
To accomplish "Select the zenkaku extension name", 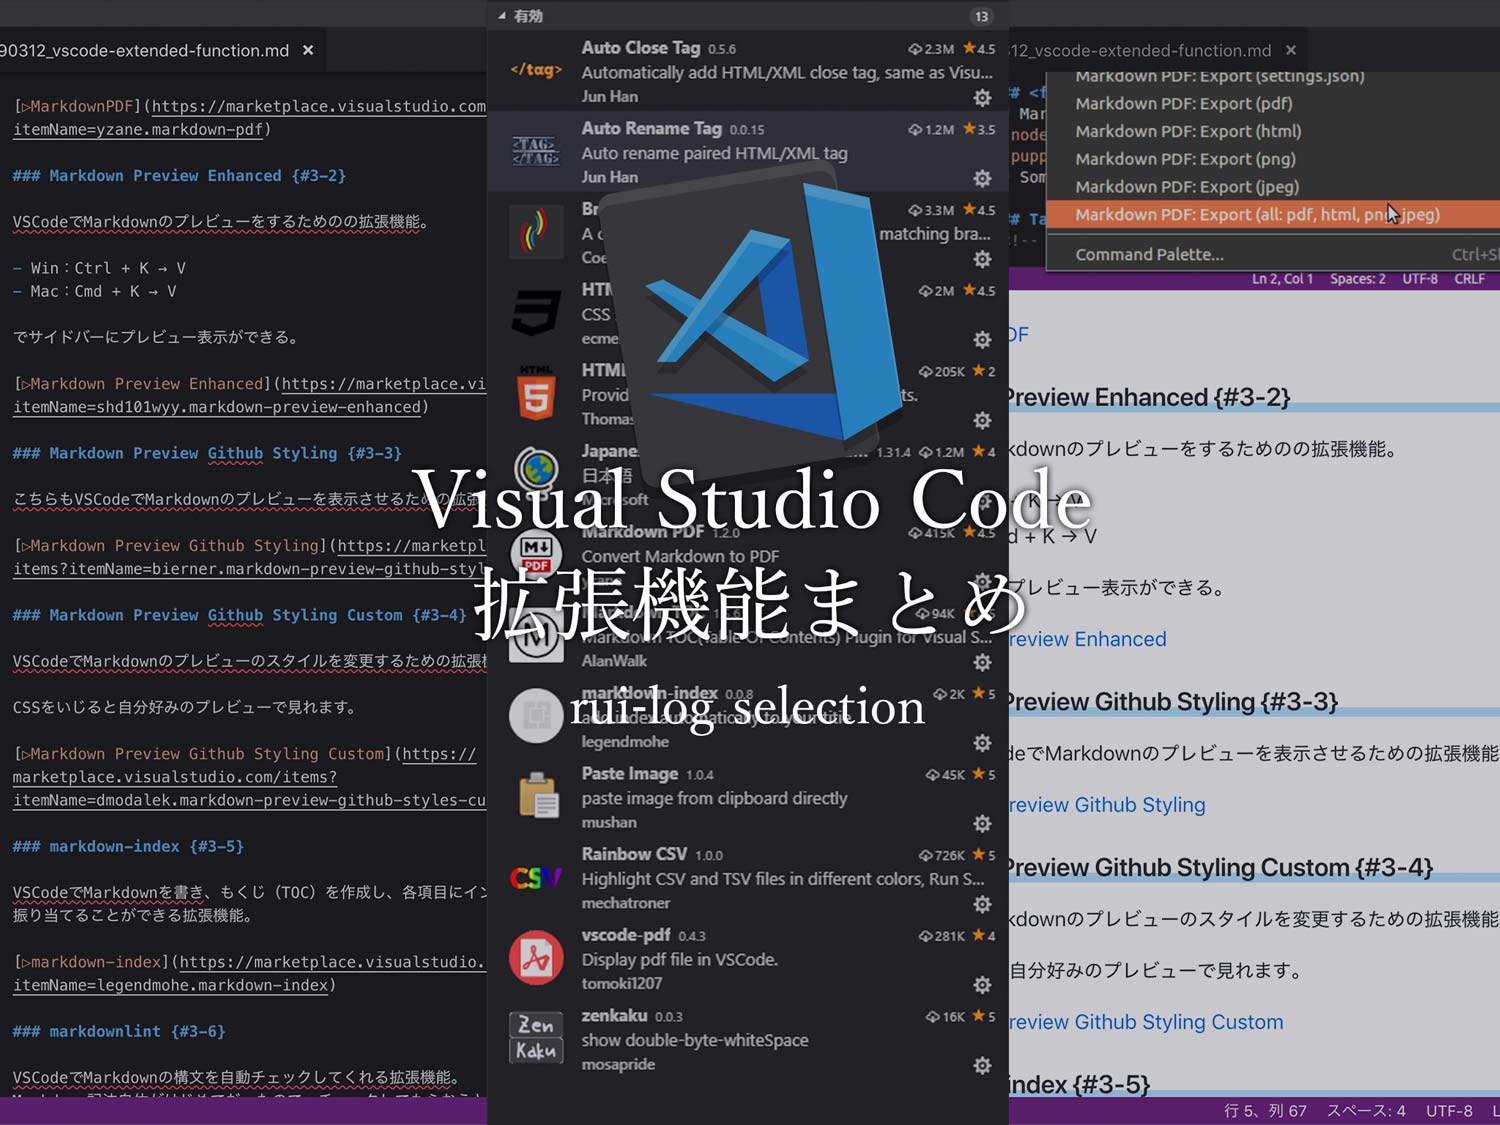I will point(614,1016).
